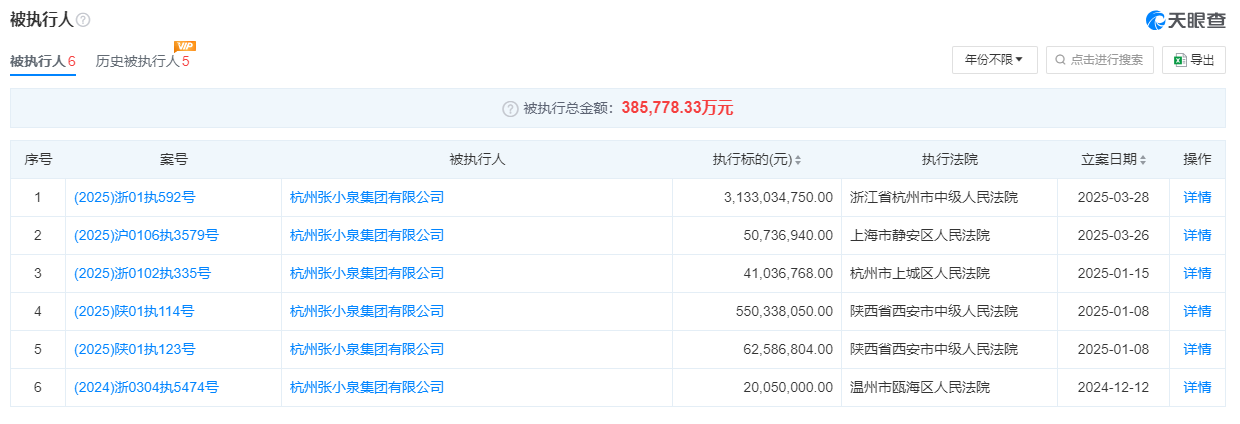Open 杭州张小泉集团有限公司 link in row 3

click(367, 273)
